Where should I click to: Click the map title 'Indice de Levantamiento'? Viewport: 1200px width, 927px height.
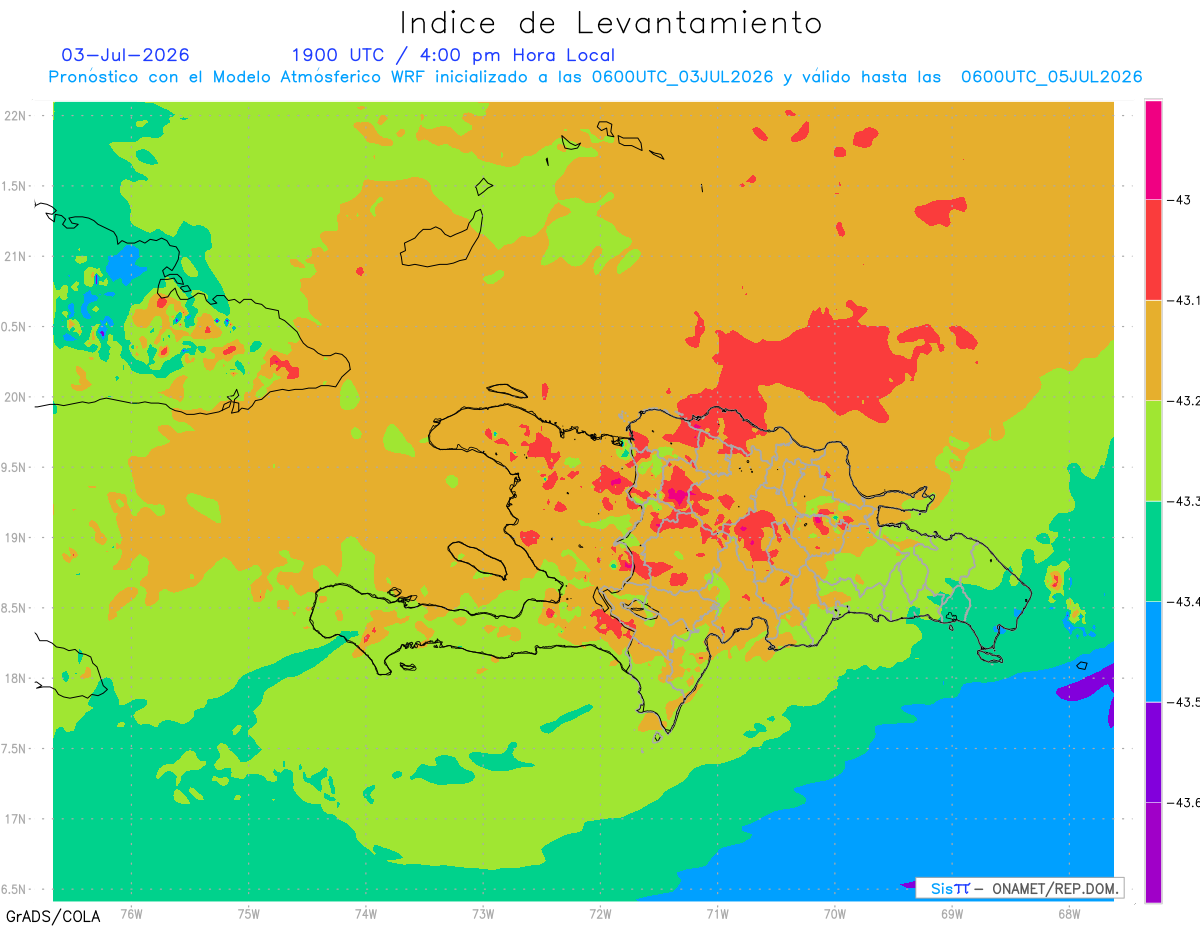(x=611, y=22)
